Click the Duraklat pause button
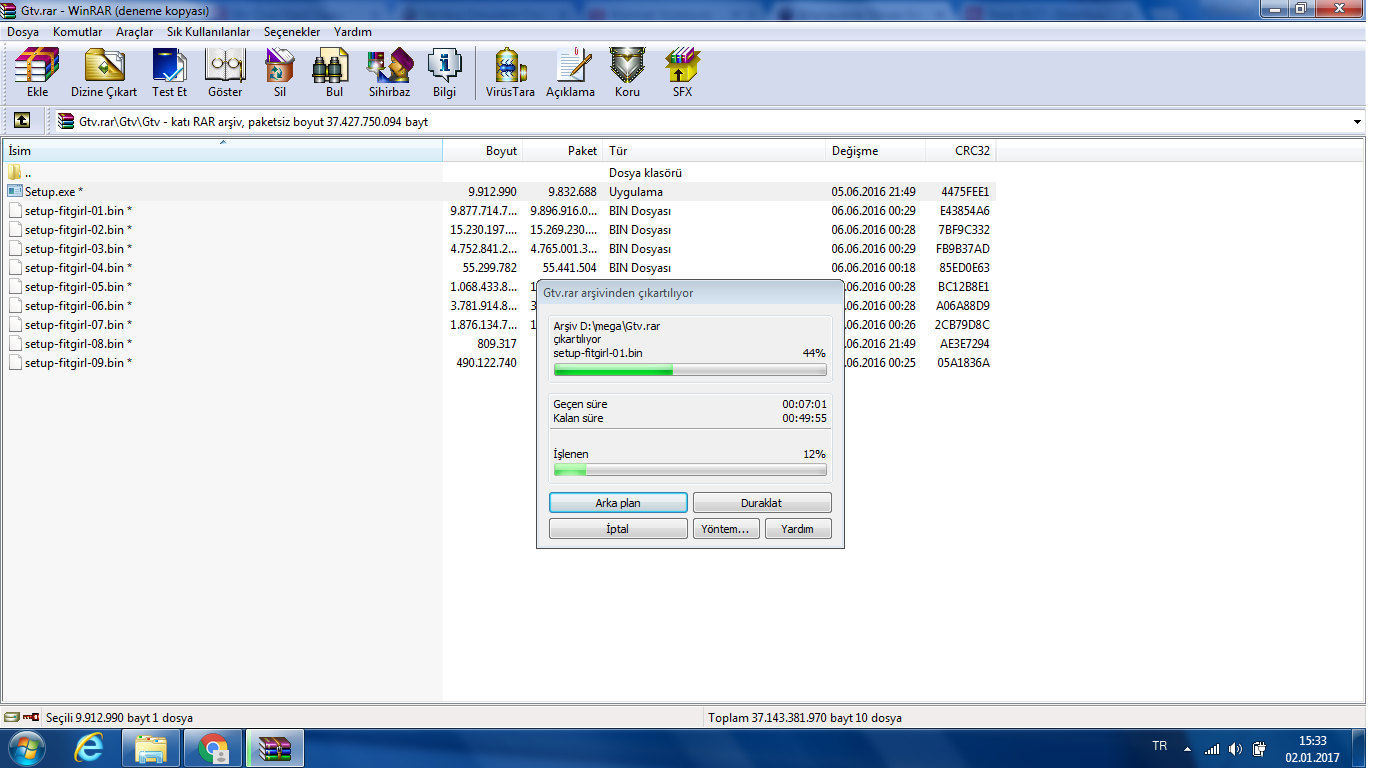 [762, 503]
